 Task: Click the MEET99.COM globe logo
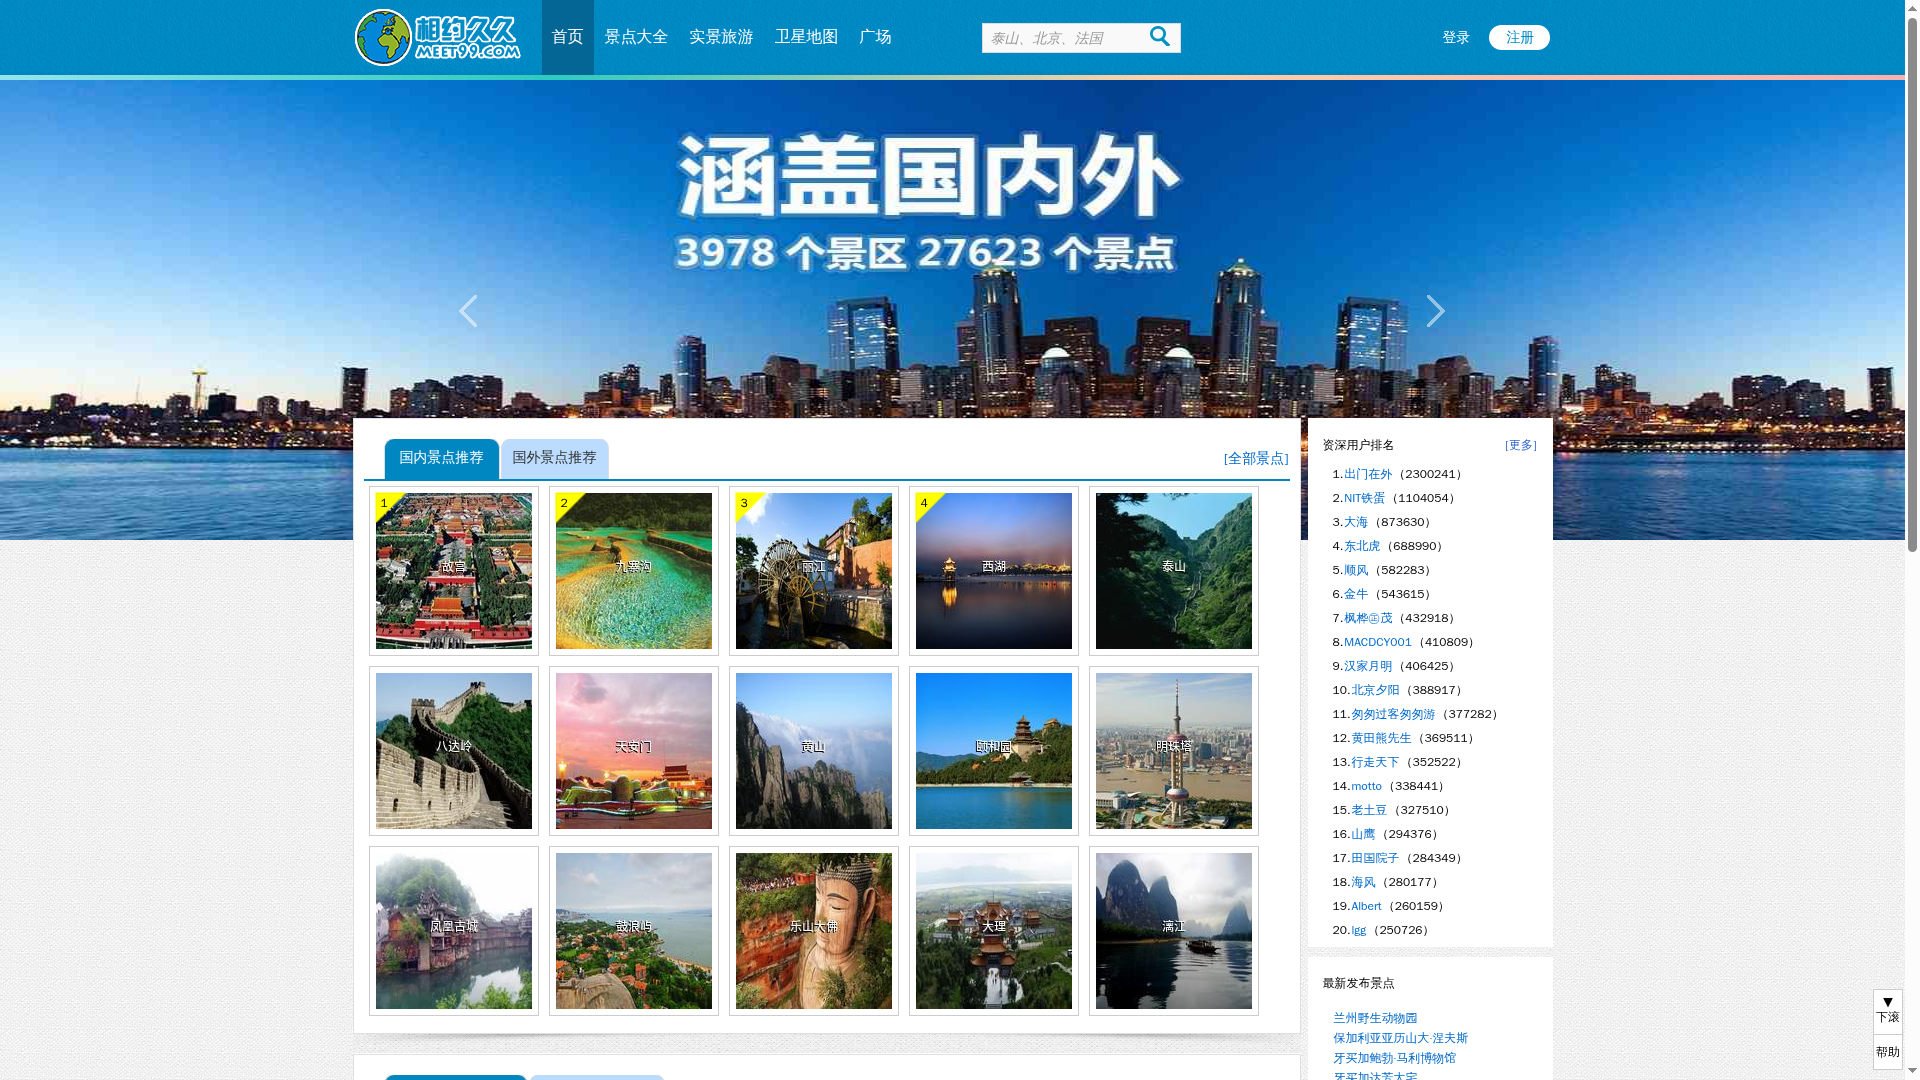pos(437,37)
